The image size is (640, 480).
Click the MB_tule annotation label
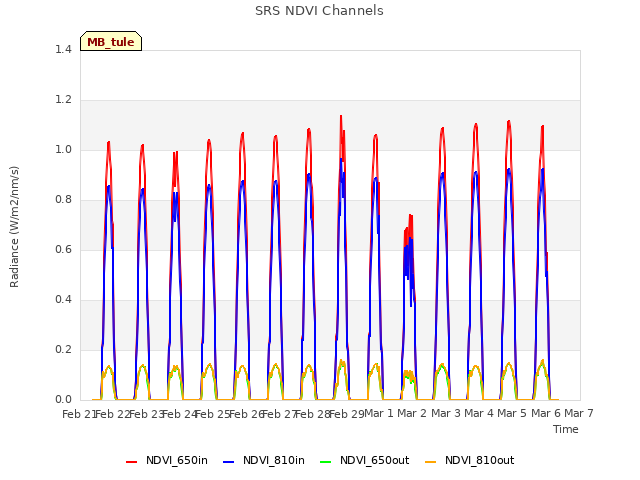(x=111, y=42)
